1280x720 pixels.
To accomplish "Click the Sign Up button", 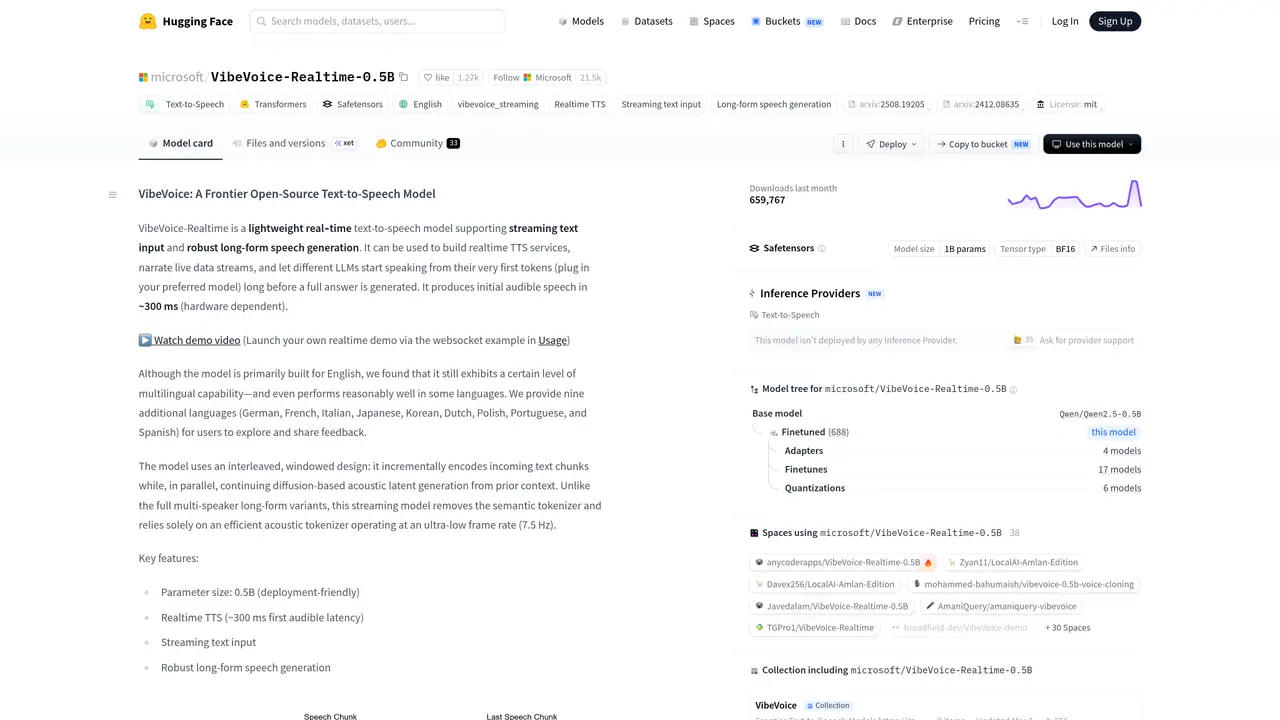I will 1115,21.
